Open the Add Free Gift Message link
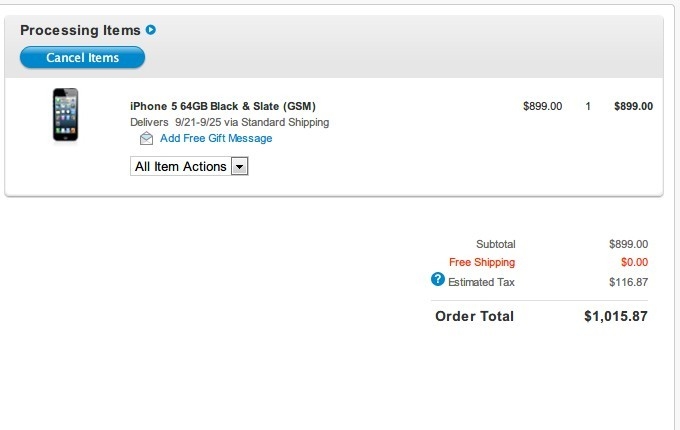 click(216, 139)
